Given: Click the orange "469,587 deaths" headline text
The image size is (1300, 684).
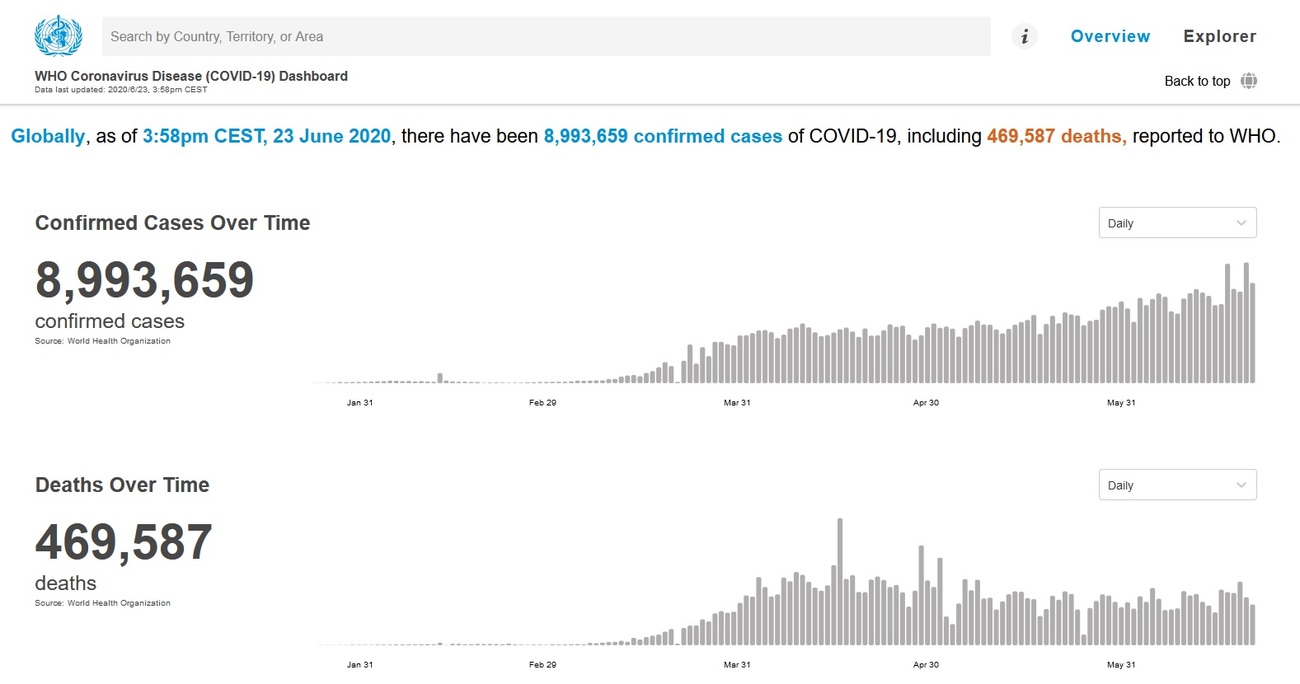Looking at the screenshot, I should 1056,136.
